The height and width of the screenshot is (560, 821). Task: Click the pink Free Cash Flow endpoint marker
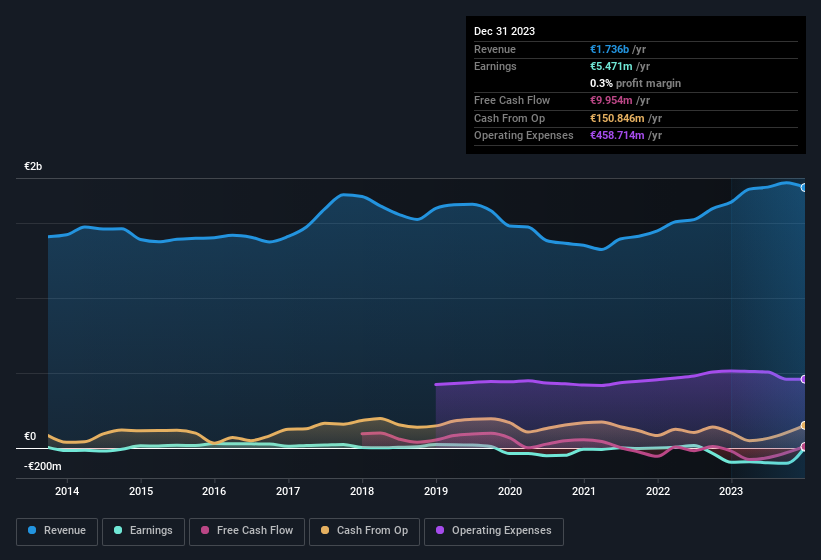click(x=803, y=447)
